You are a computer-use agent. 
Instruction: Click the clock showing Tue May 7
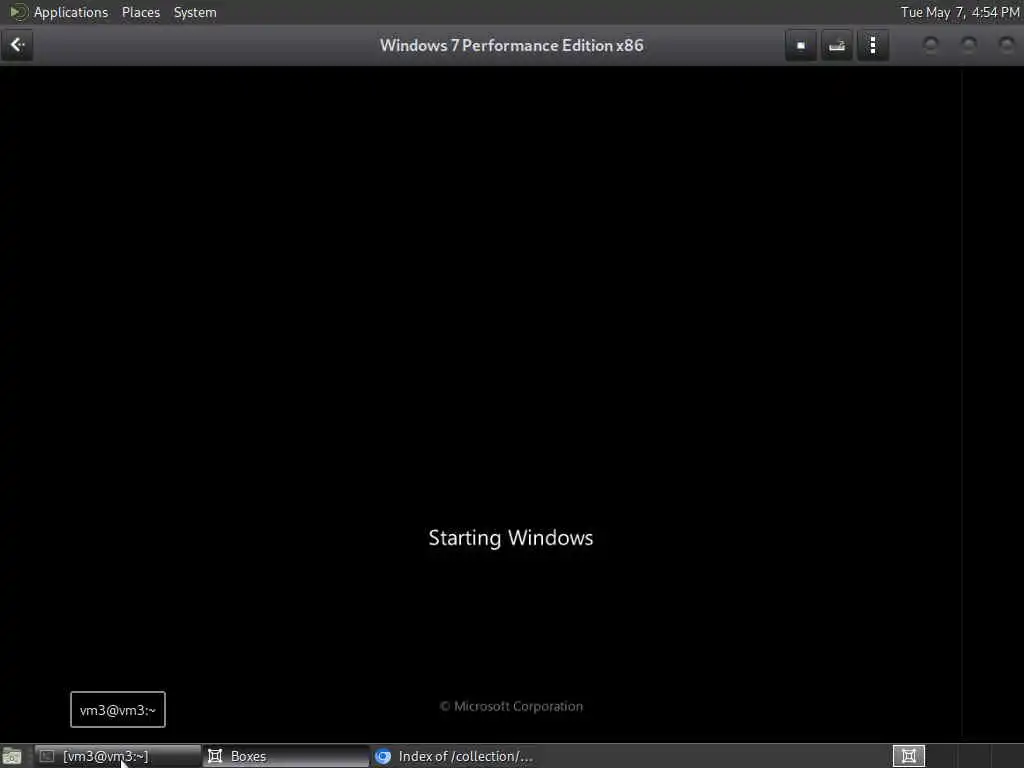pos(960,12)
